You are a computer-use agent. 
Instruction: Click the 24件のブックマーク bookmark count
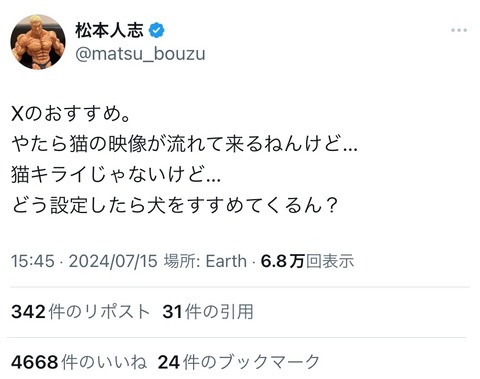tap(239, 362)
